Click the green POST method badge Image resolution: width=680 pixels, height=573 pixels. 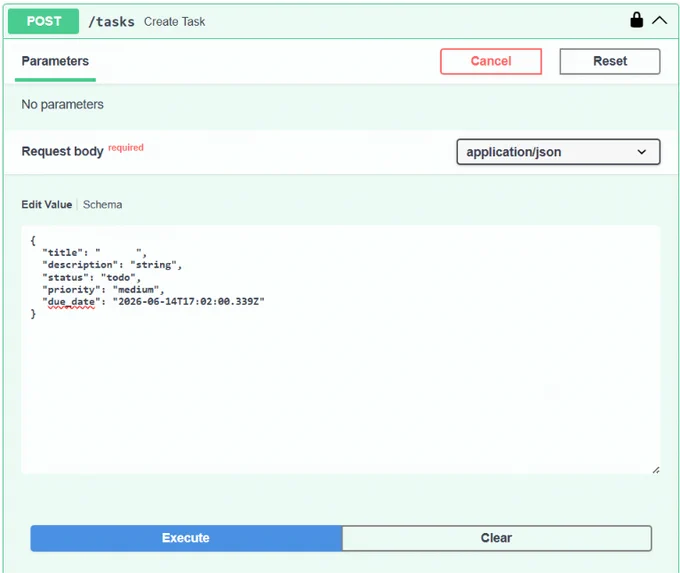43,21
